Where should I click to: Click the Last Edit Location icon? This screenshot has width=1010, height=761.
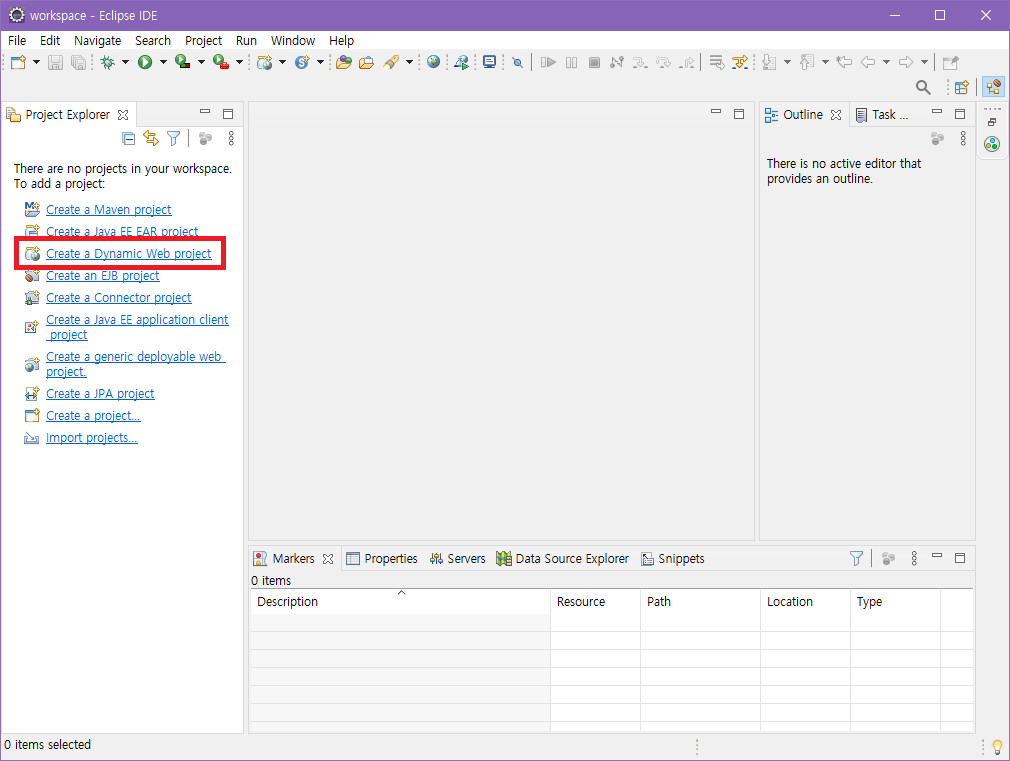click(844, 63)
